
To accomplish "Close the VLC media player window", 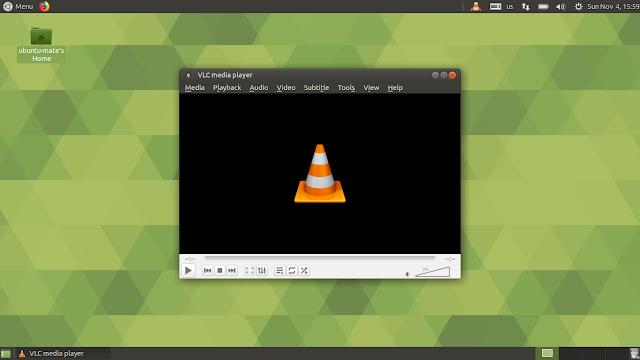I will (x=452, y=75).
